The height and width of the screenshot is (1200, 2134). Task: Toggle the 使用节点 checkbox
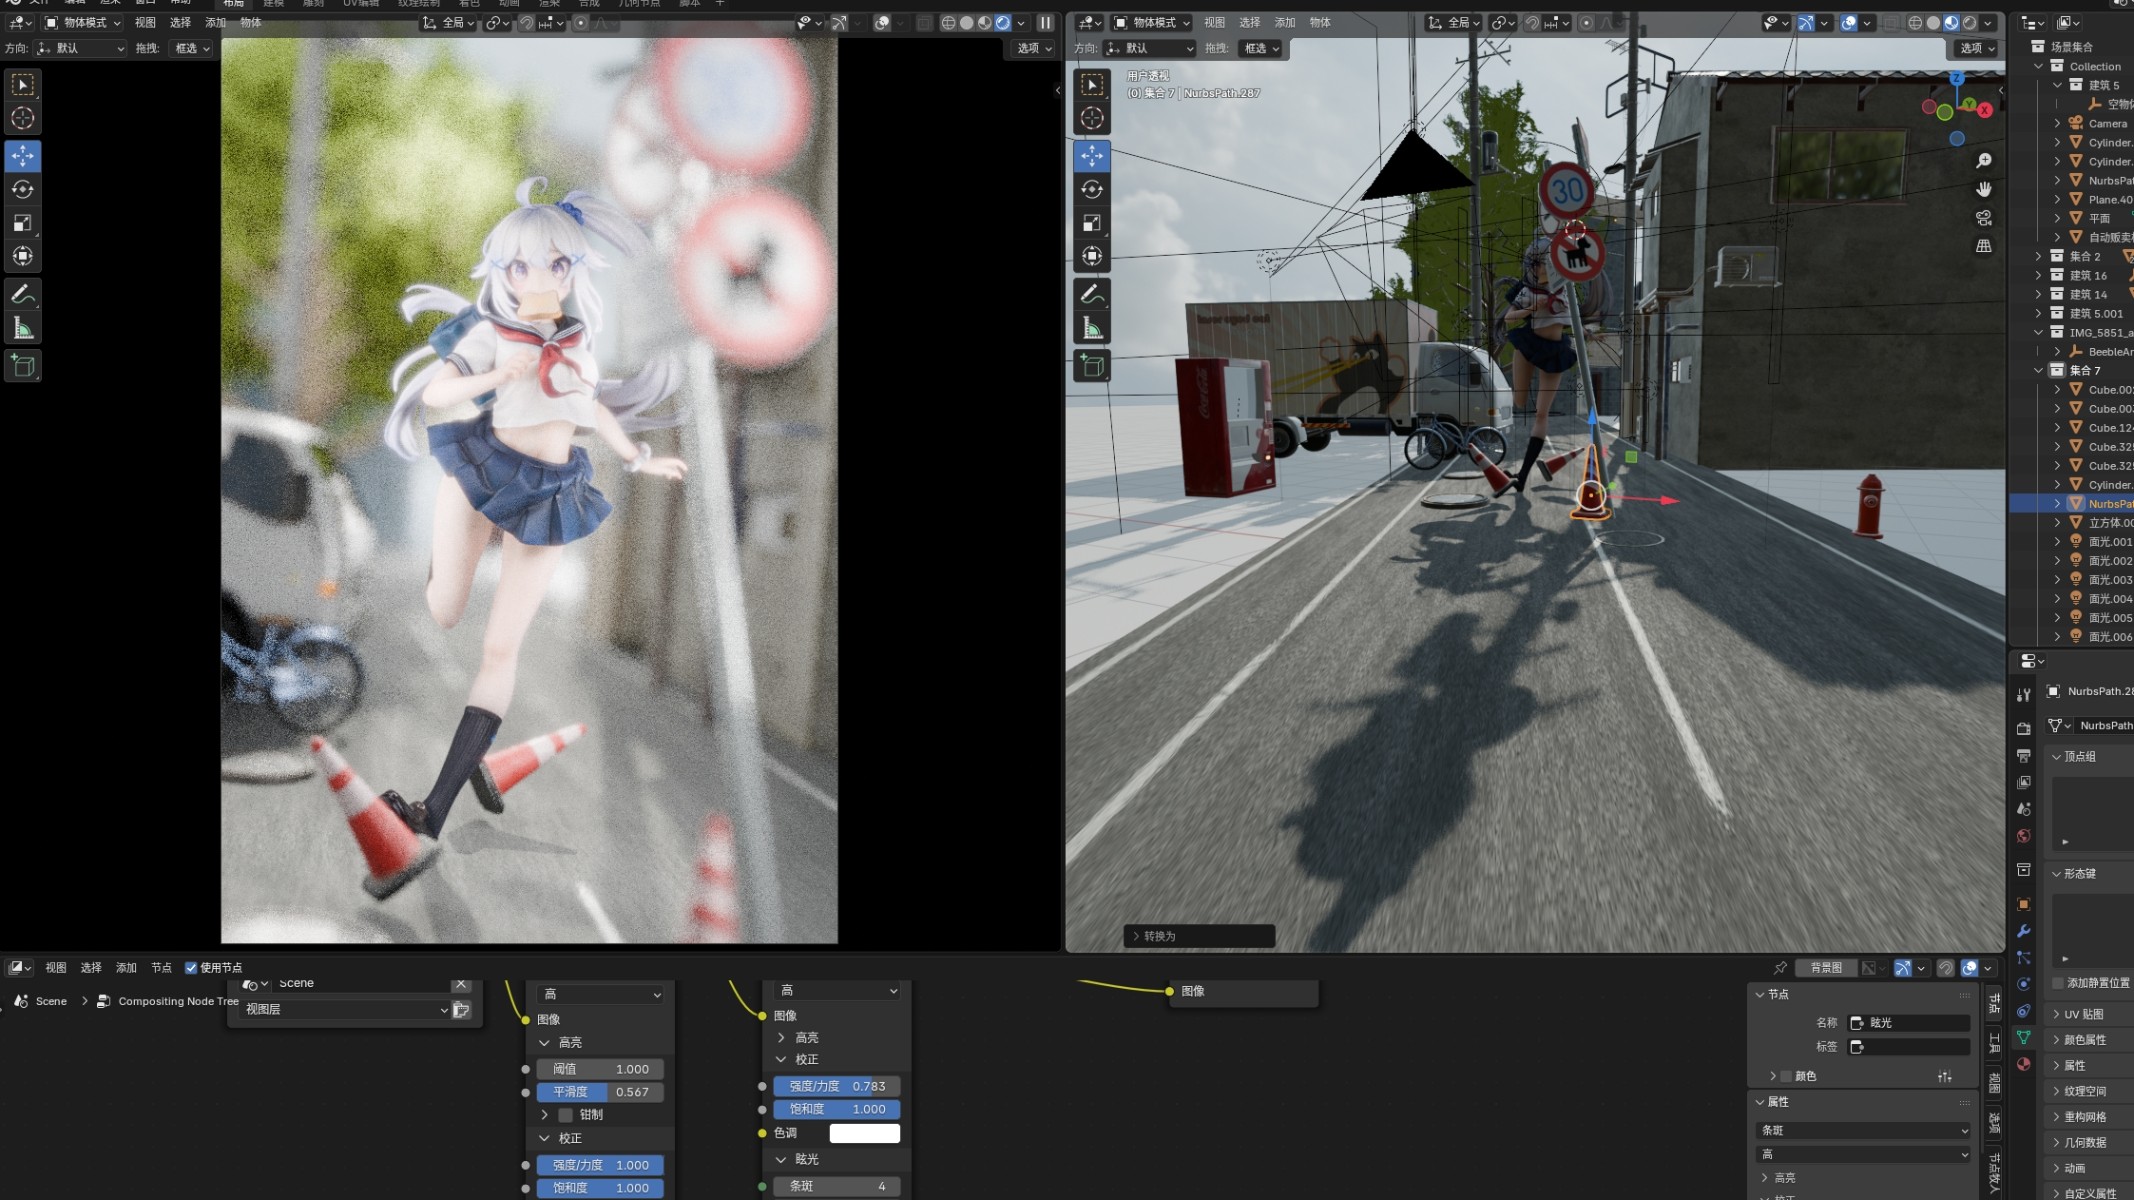[191, 967]
